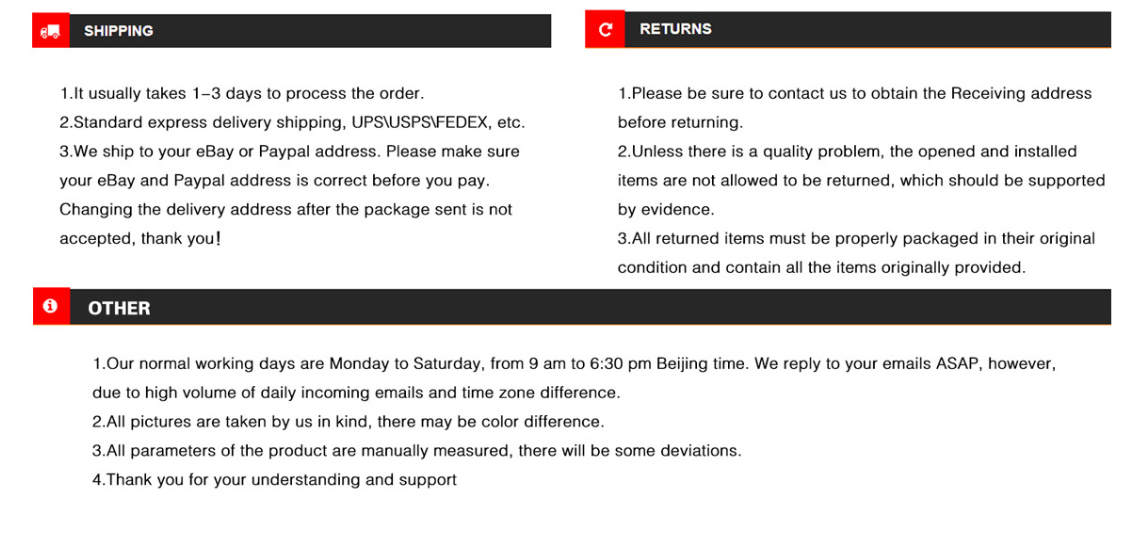Click the eBay or Paypal address line

pos(289,152)
